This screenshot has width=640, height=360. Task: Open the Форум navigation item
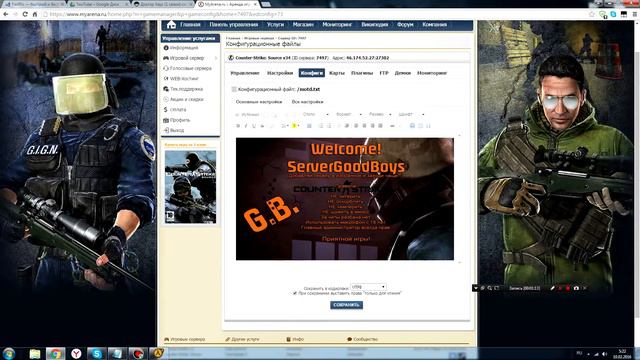(405, 25)
